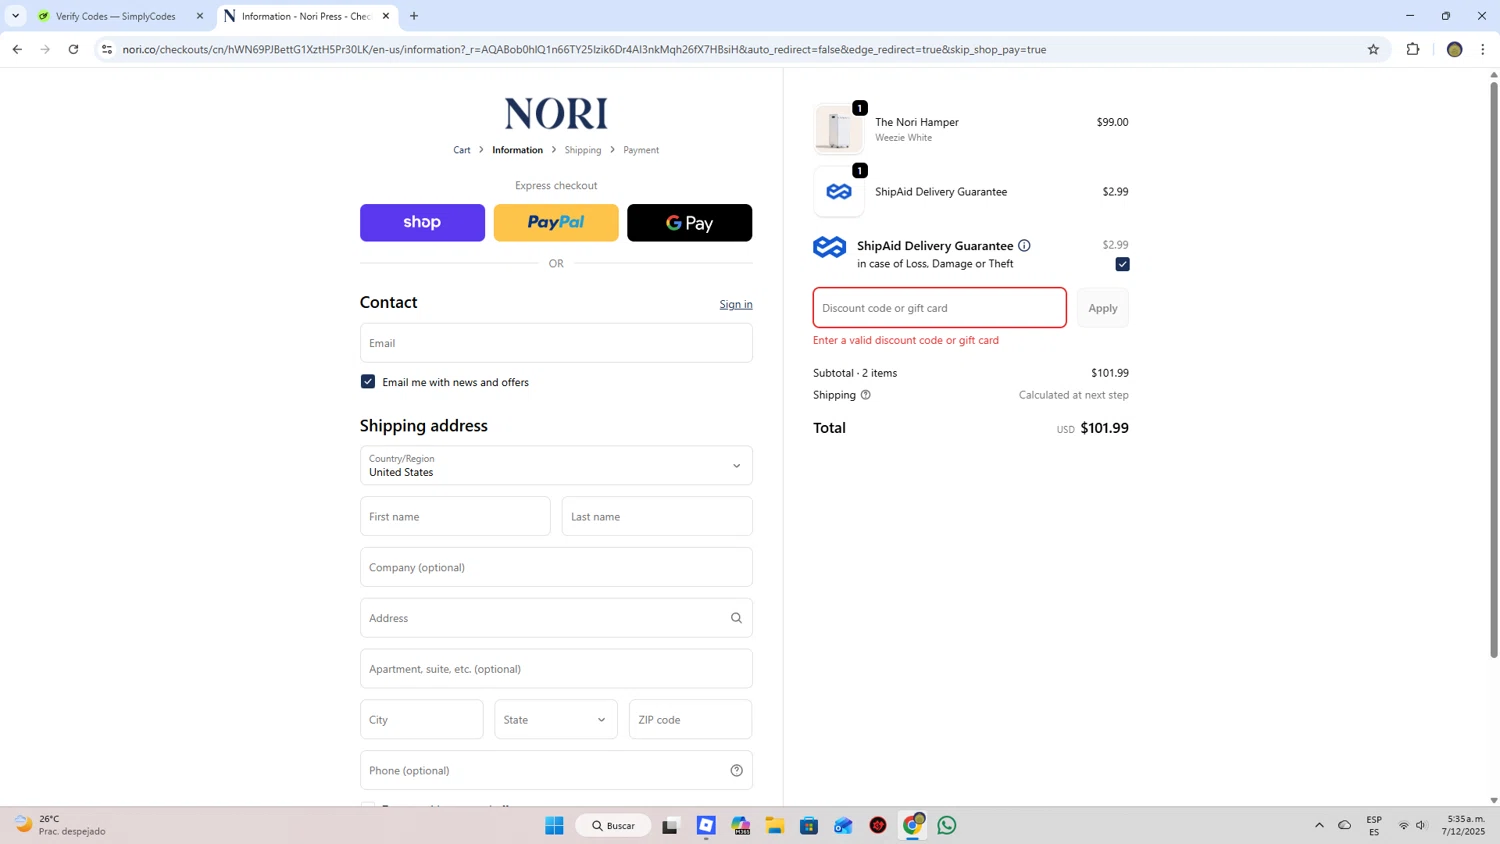Open the Chrome three-dot menu
Image resolution: width=1500 pixels, height=844 pixels.
[x=1483, y=49]
